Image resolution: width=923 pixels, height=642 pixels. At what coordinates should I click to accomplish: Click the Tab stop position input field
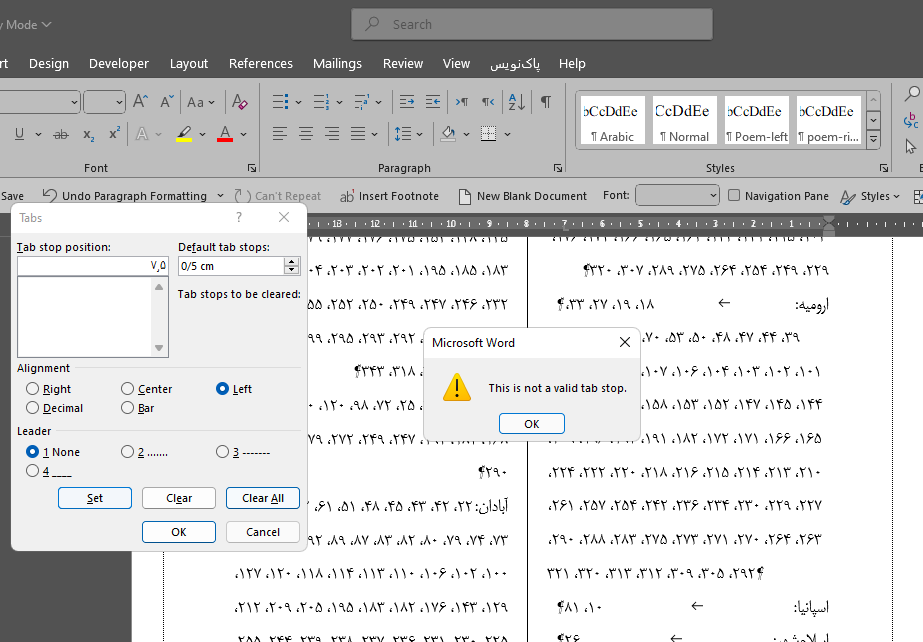coord(93,266)
